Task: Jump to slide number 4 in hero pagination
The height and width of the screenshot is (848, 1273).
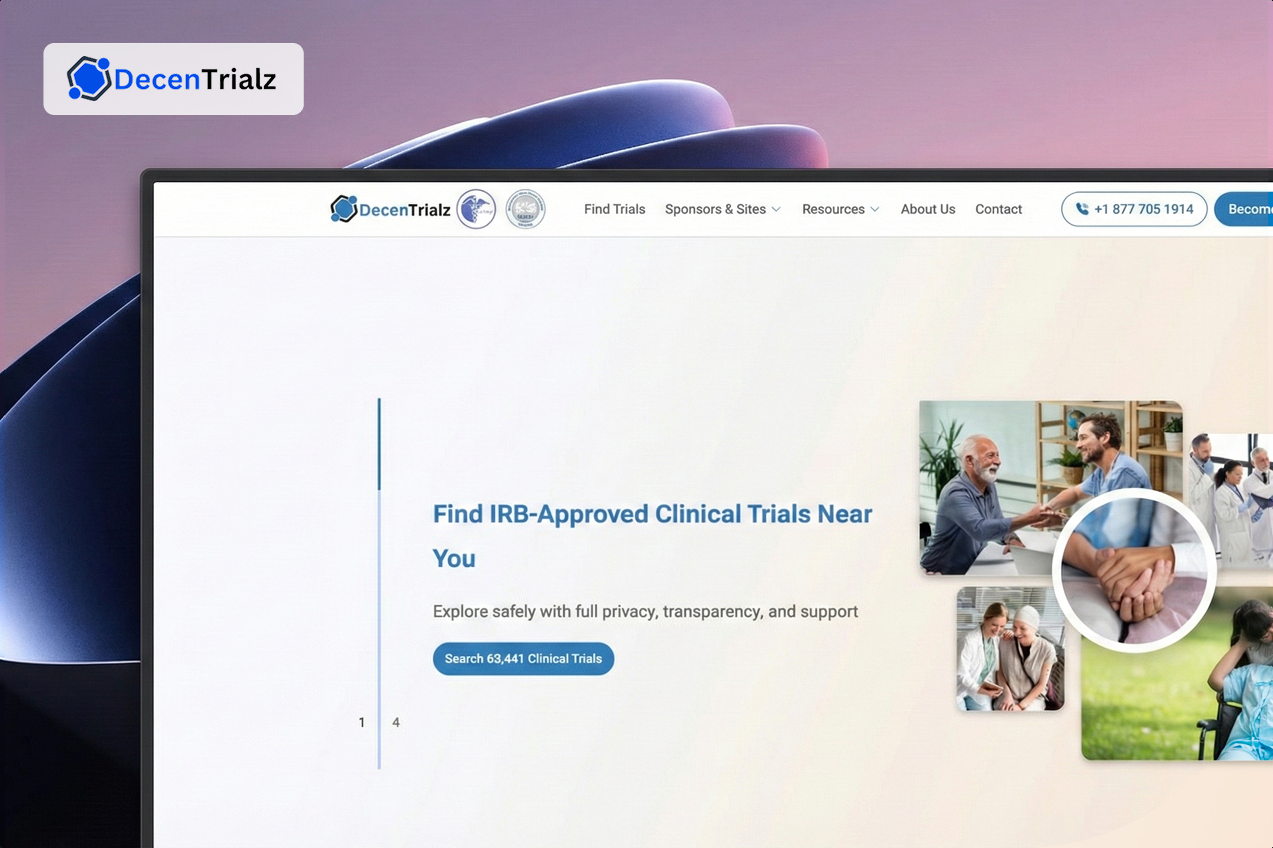Action: tap(396, 722)
